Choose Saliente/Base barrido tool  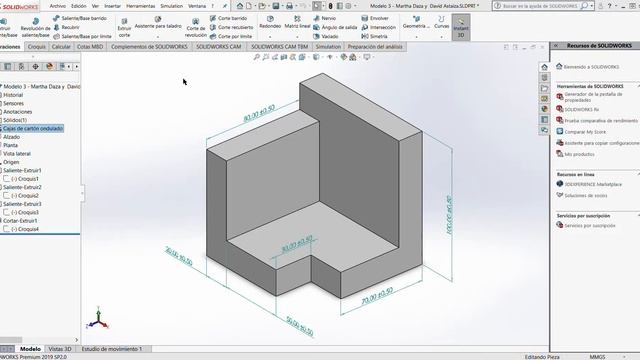pyautogui.click(x=80, y=18)
